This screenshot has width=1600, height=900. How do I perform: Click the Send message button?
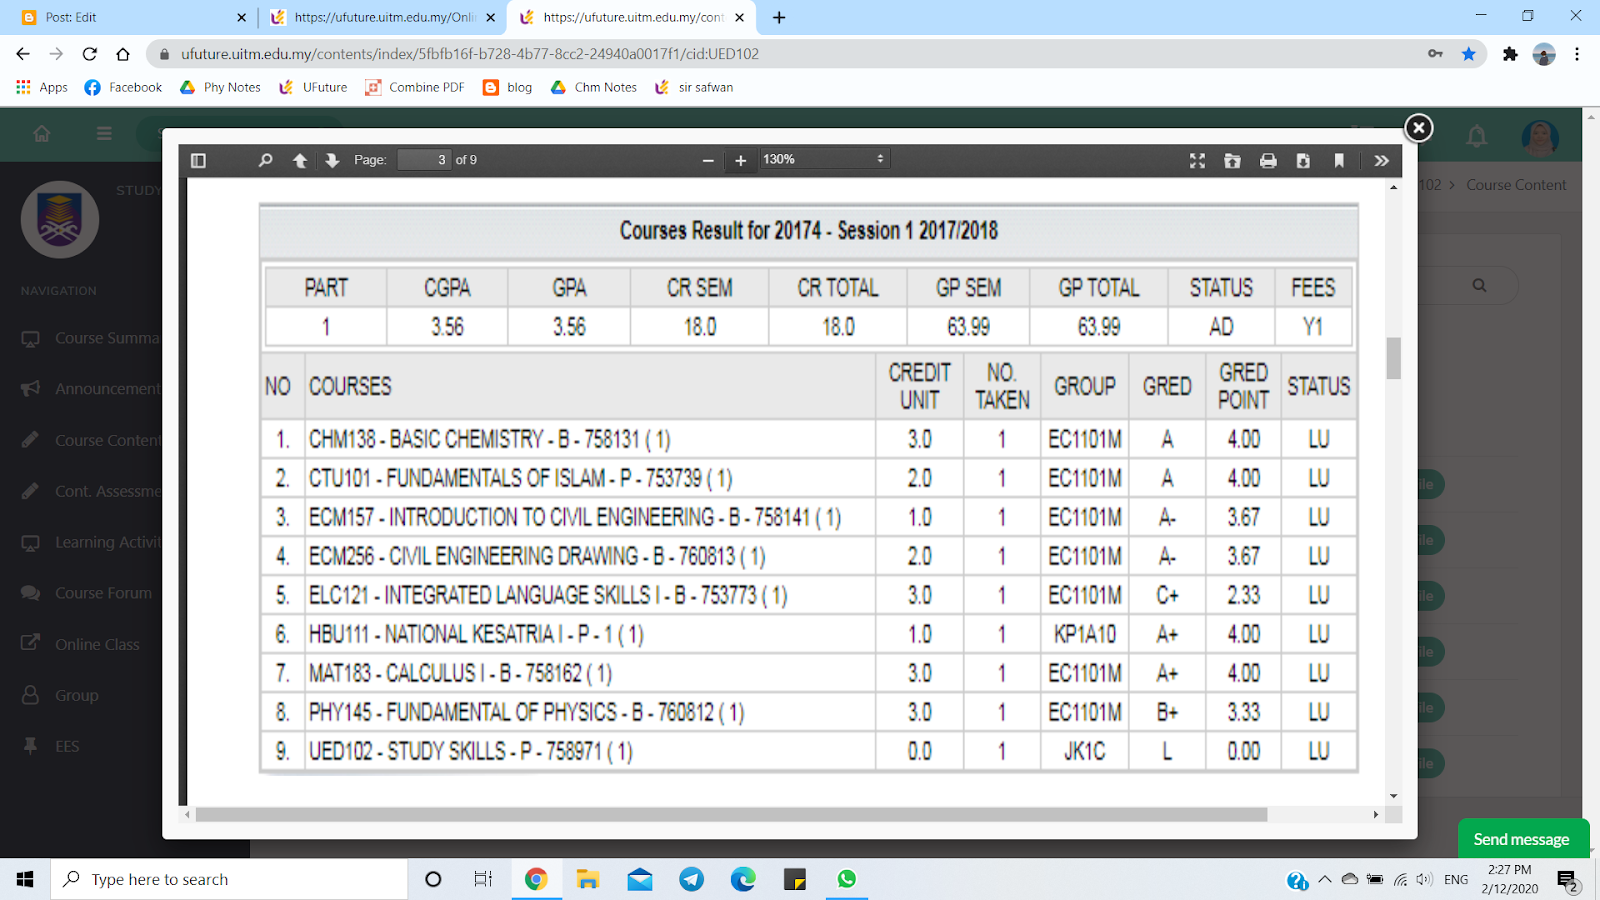(1521, 839)
